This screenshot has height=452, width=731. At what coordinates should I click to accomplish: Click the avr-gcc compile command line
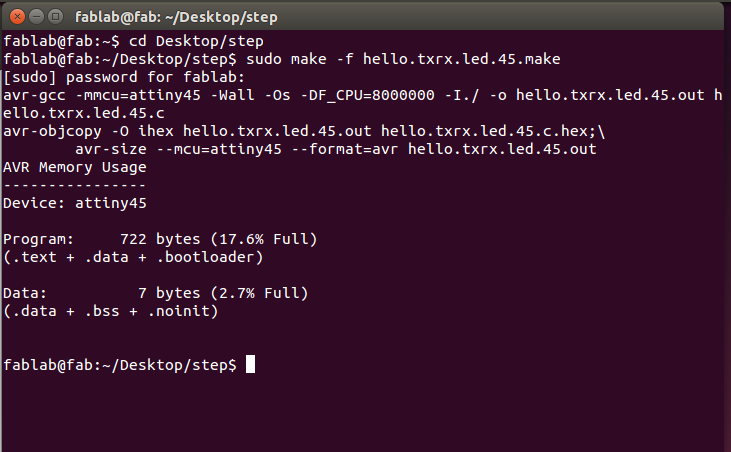363,104
